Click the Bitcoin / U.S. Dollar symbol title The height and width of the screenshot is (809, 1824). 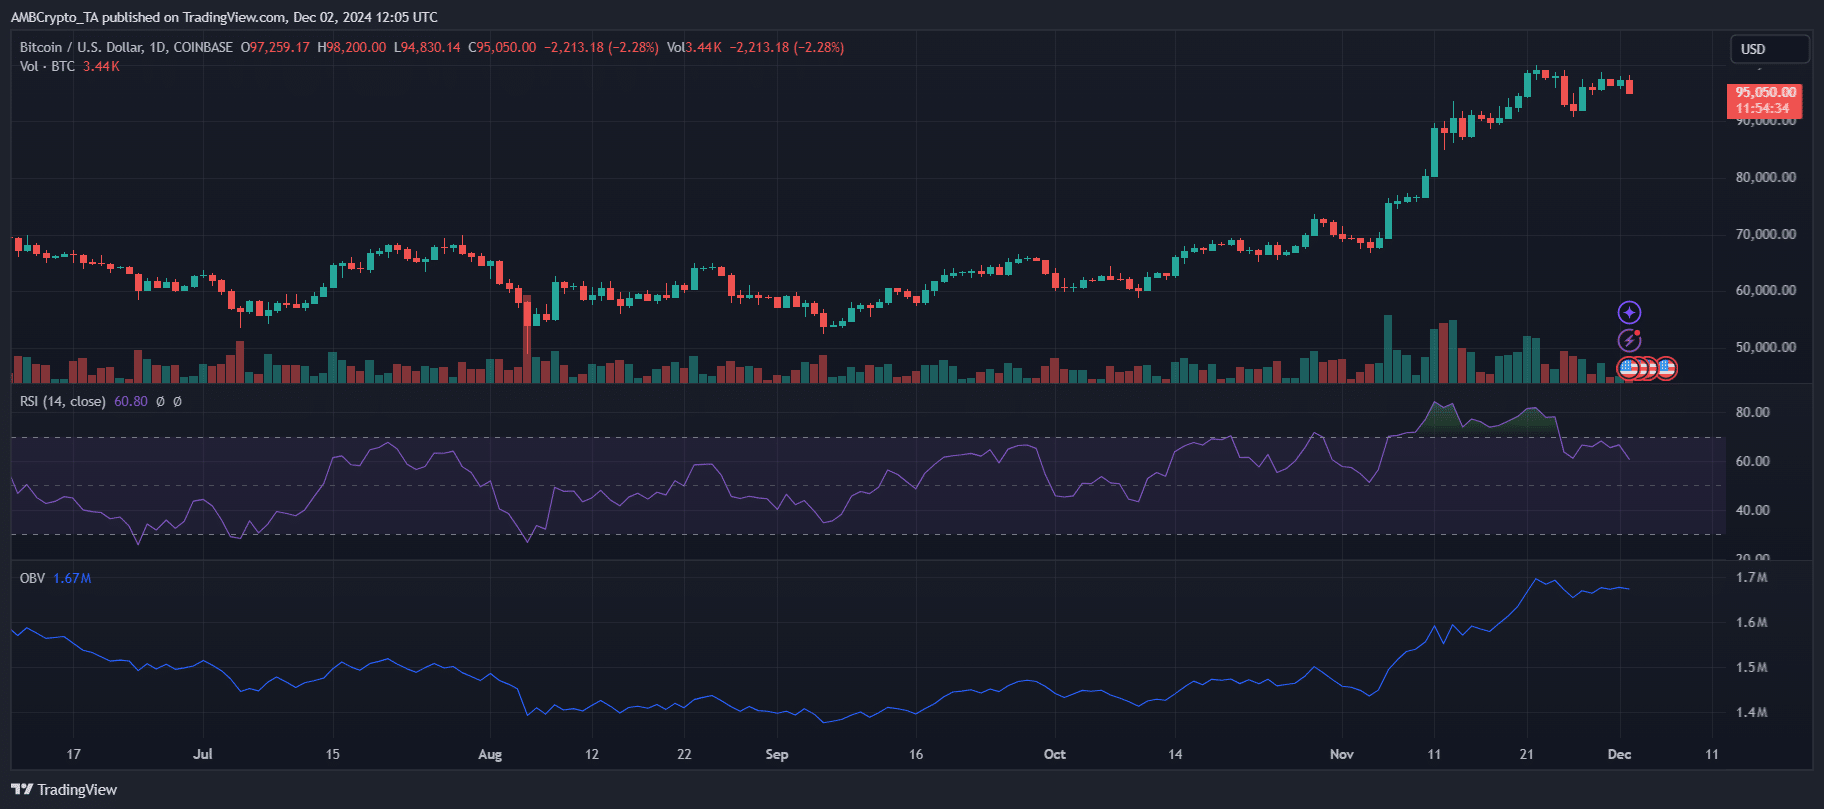pos(126,47)
